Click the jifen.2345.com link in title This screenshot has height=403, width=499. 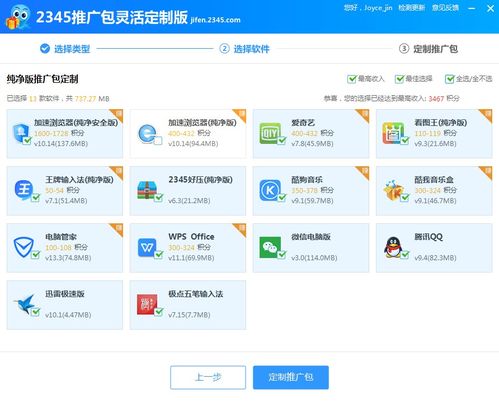215,20
